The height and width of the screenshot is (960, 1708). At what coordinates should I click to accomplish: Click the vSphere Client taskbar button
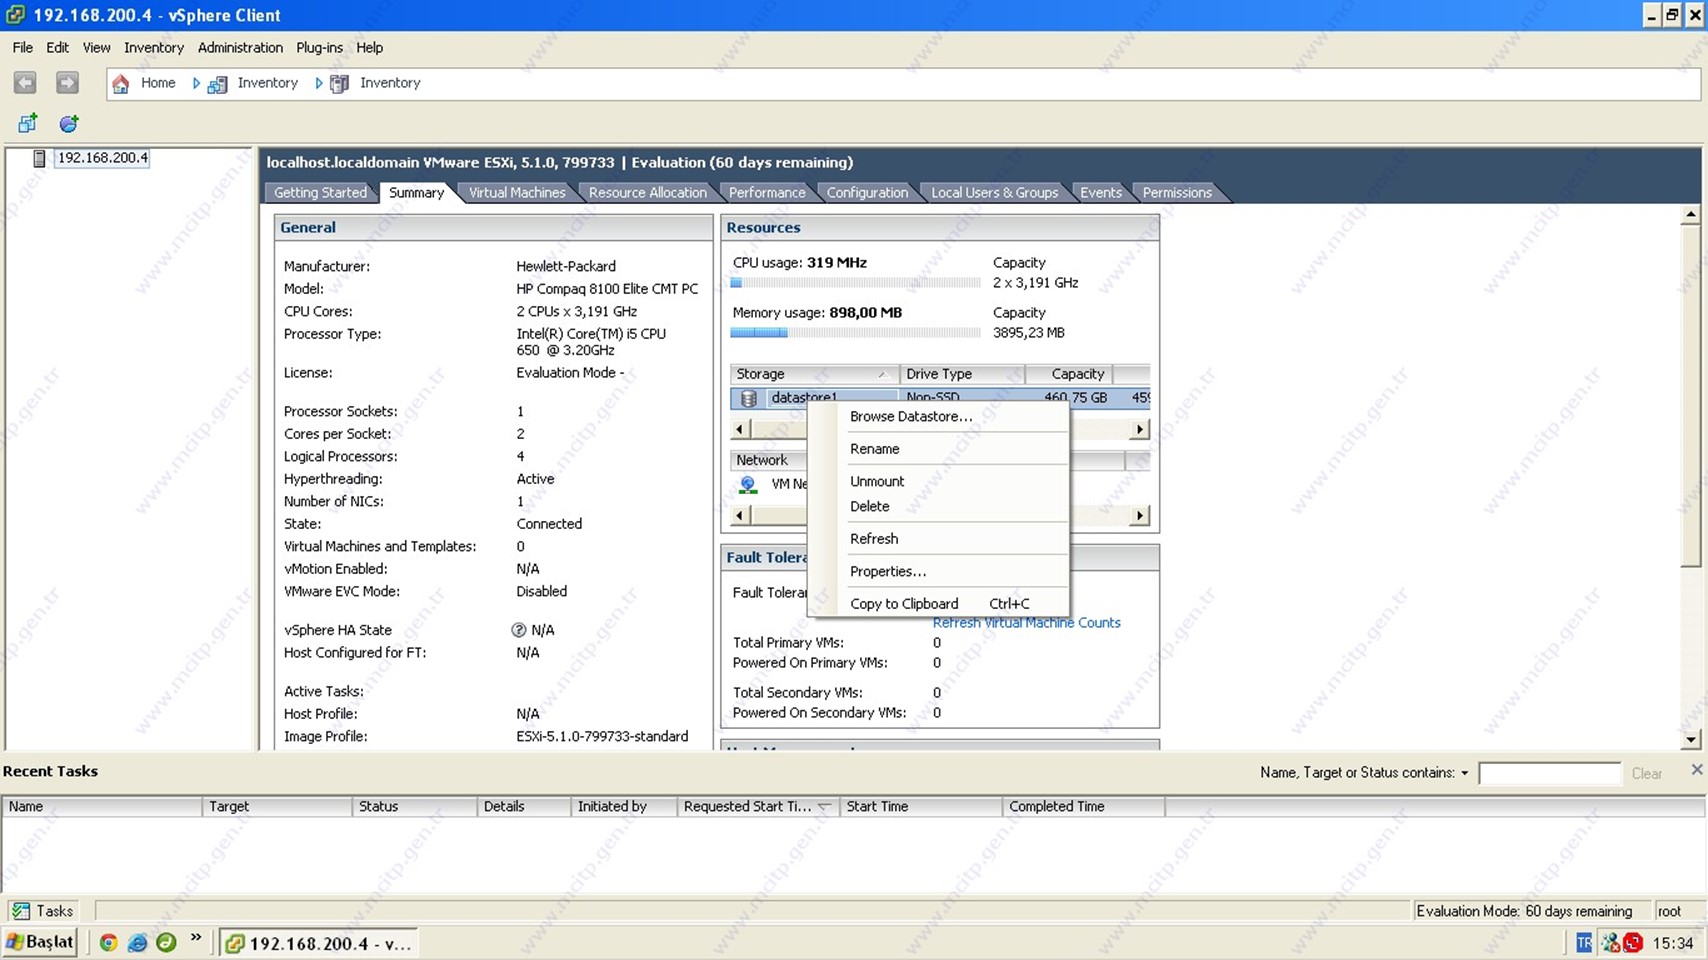coord(318,943)
